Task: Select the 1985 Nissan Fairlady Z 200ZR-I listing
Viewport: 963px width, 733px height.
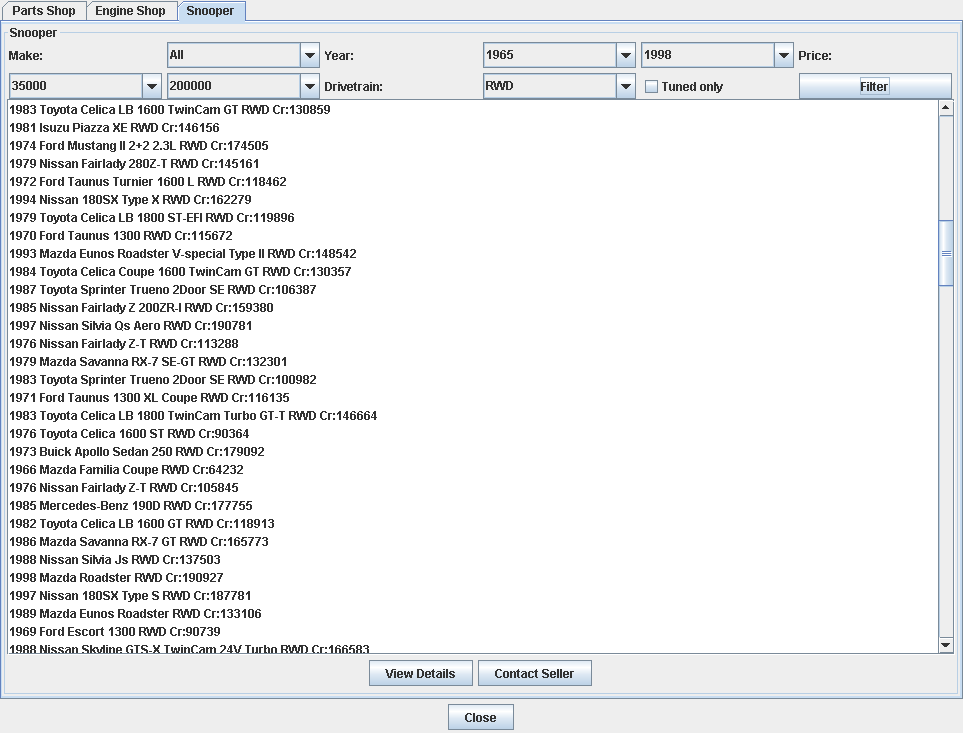Action: (x=473, y=308)
